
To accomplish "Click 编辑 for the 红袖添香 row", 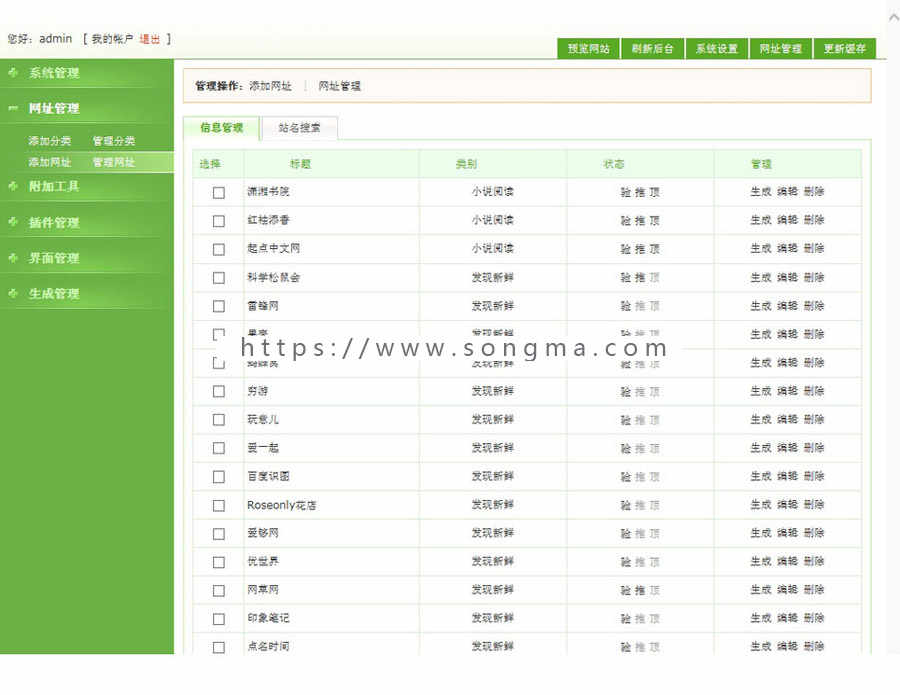I will [x=787, y=220].
